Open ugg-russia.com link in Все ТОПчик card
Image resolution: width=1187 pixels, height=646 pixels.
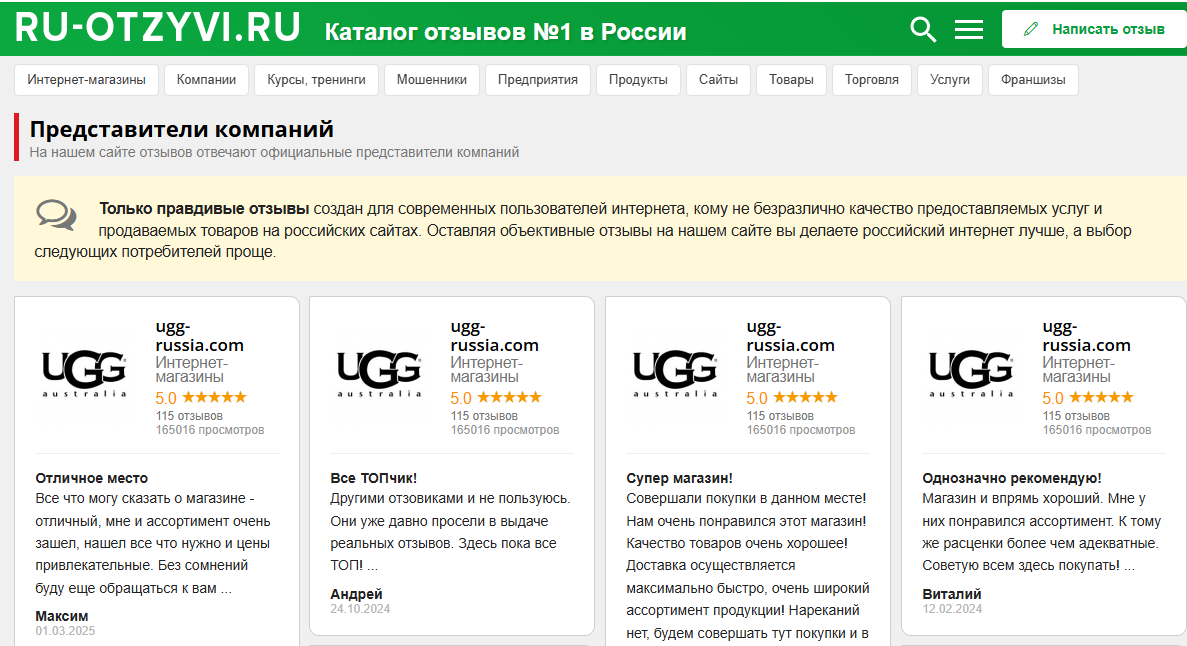click(x=494, y=336)
